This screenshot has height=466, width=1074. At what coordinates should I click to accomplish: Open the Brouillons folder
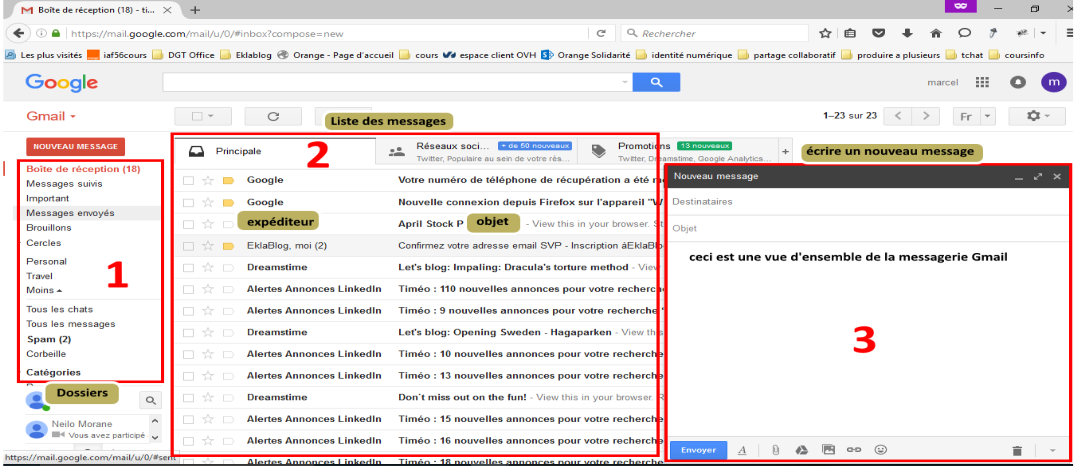pyautogui.click(x=50, y=228)
